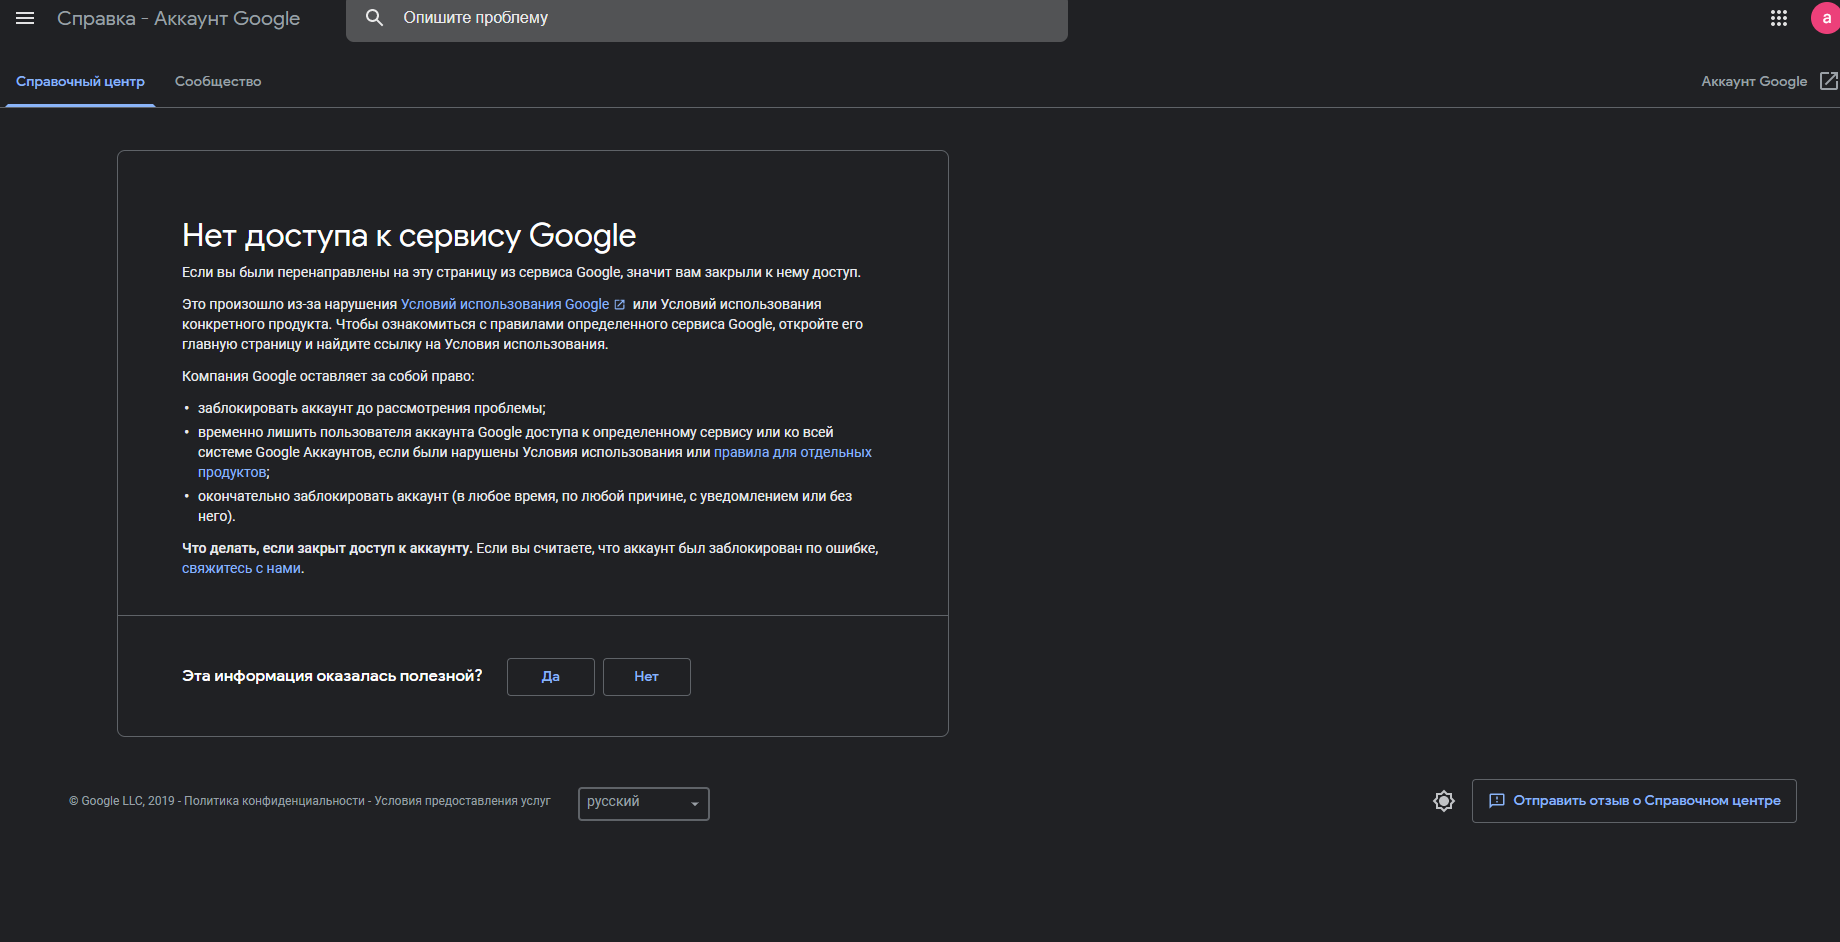The height and width of the screenshot is (942, 1840).
Task: Click the search magnifier icon
Action: click(374, 18)
